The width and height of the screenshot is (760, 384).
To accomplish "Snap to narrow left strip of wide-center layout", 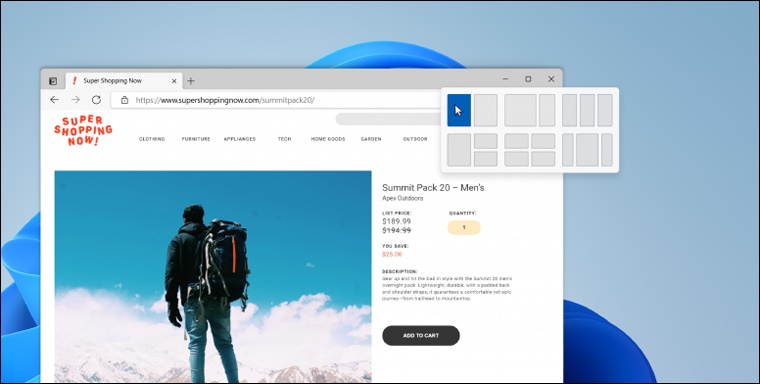I will (568, 150).
